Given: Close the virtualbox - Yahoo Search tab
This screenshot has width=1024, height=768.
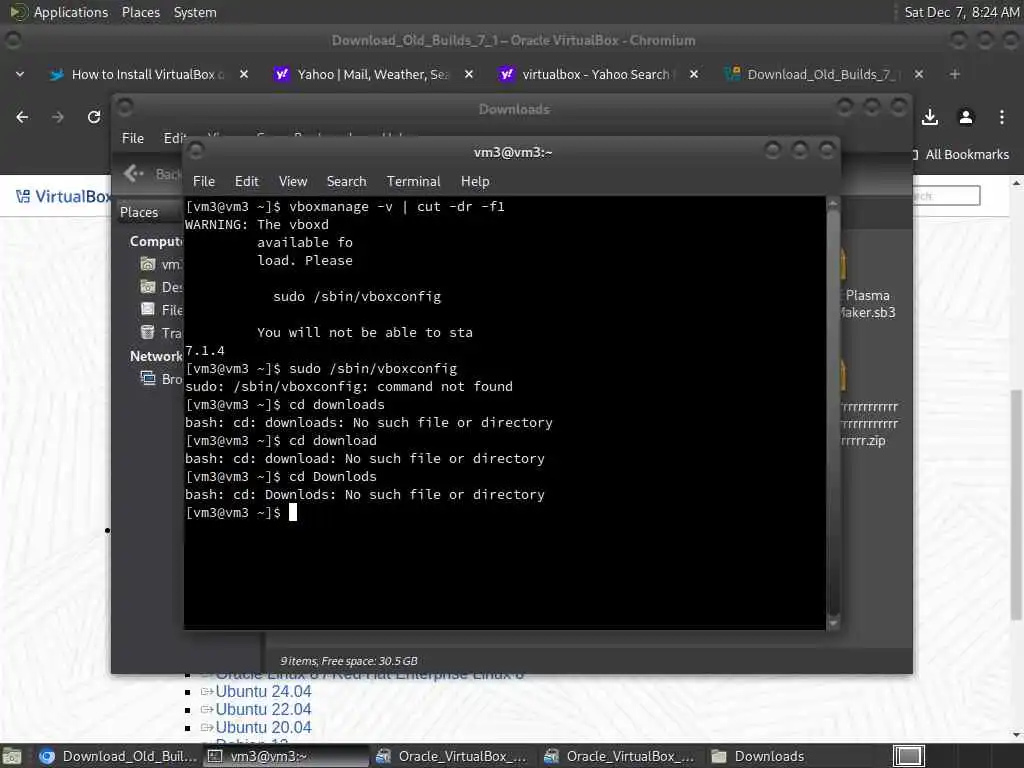Looking at the screenshot, I should pos(694,74).
